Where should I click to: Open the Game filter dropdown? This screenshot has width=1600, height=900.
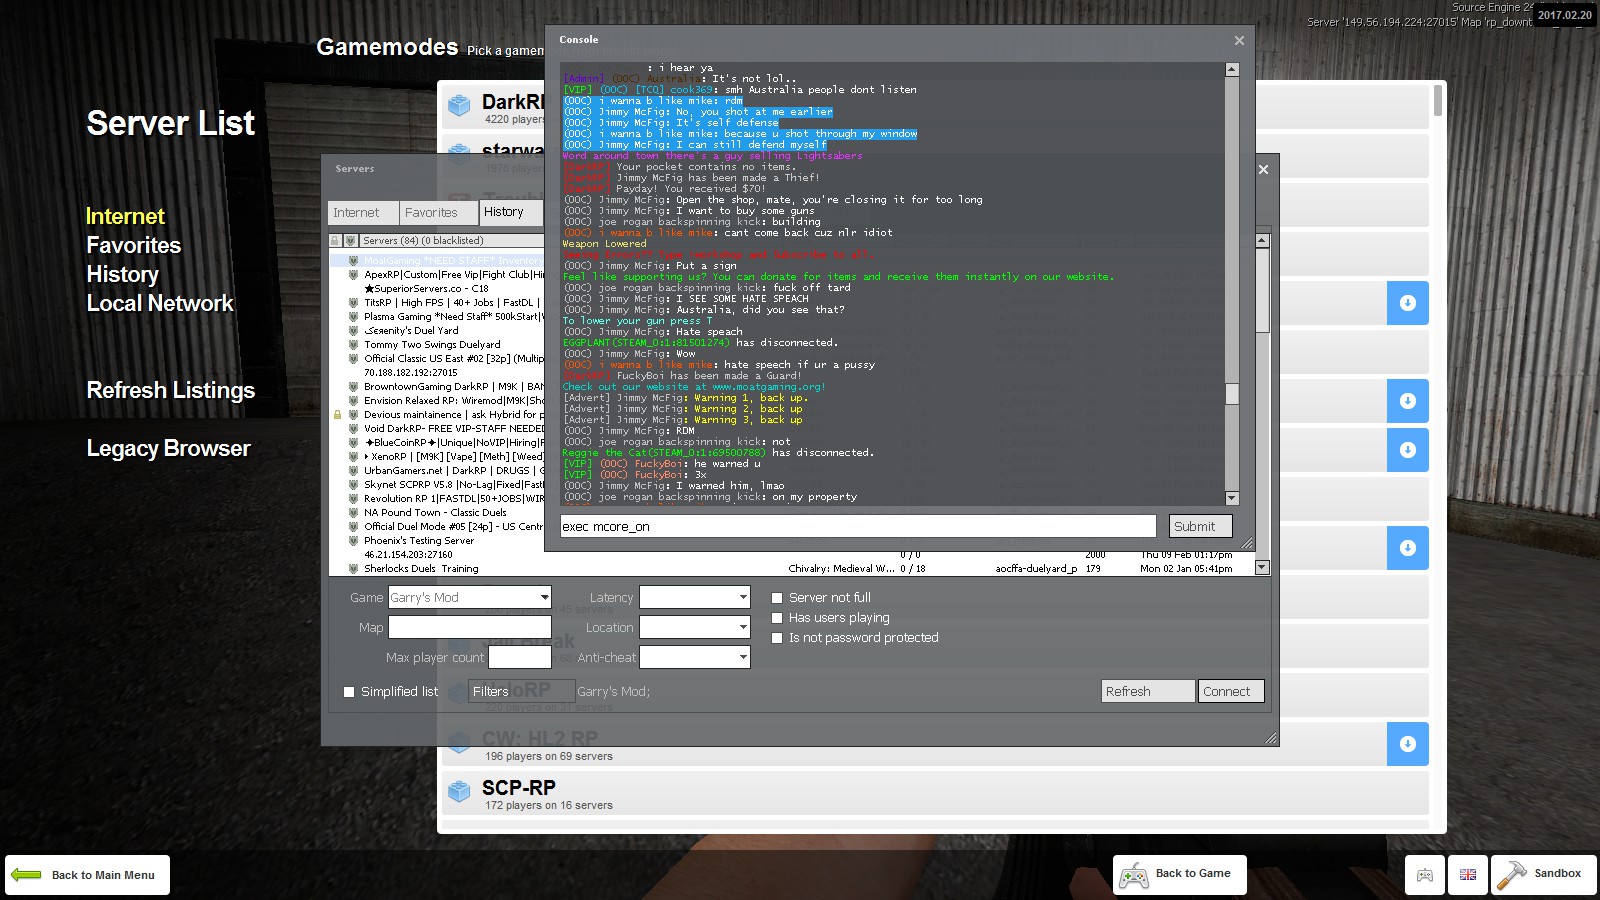[x=470, y=598]
